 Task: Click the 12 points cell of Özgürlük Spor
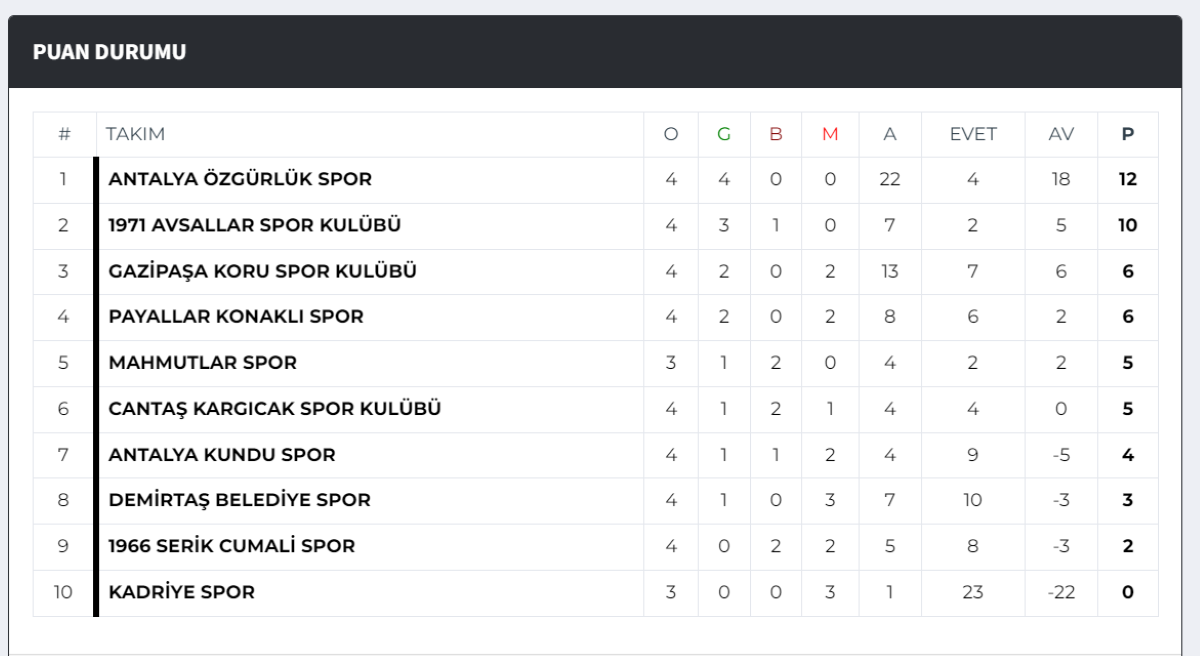coord(1128,179)
